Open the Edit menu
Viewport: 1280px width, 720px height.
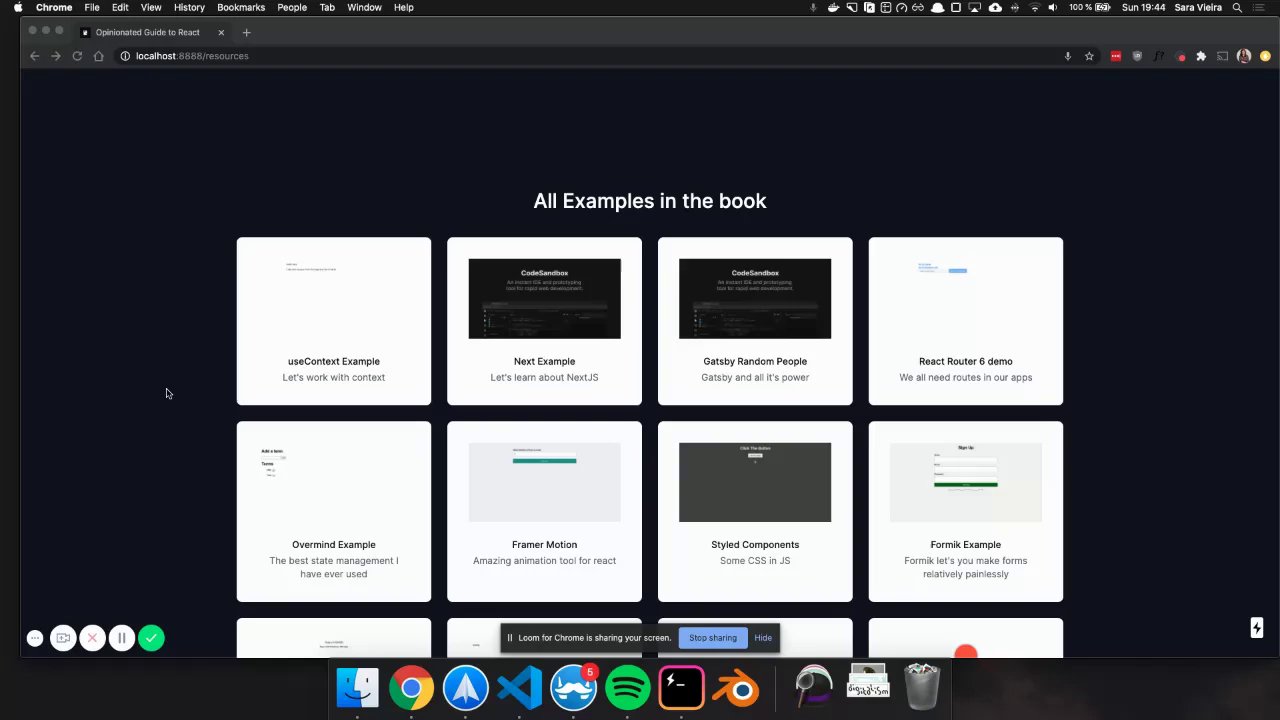[x=120, y=7]
